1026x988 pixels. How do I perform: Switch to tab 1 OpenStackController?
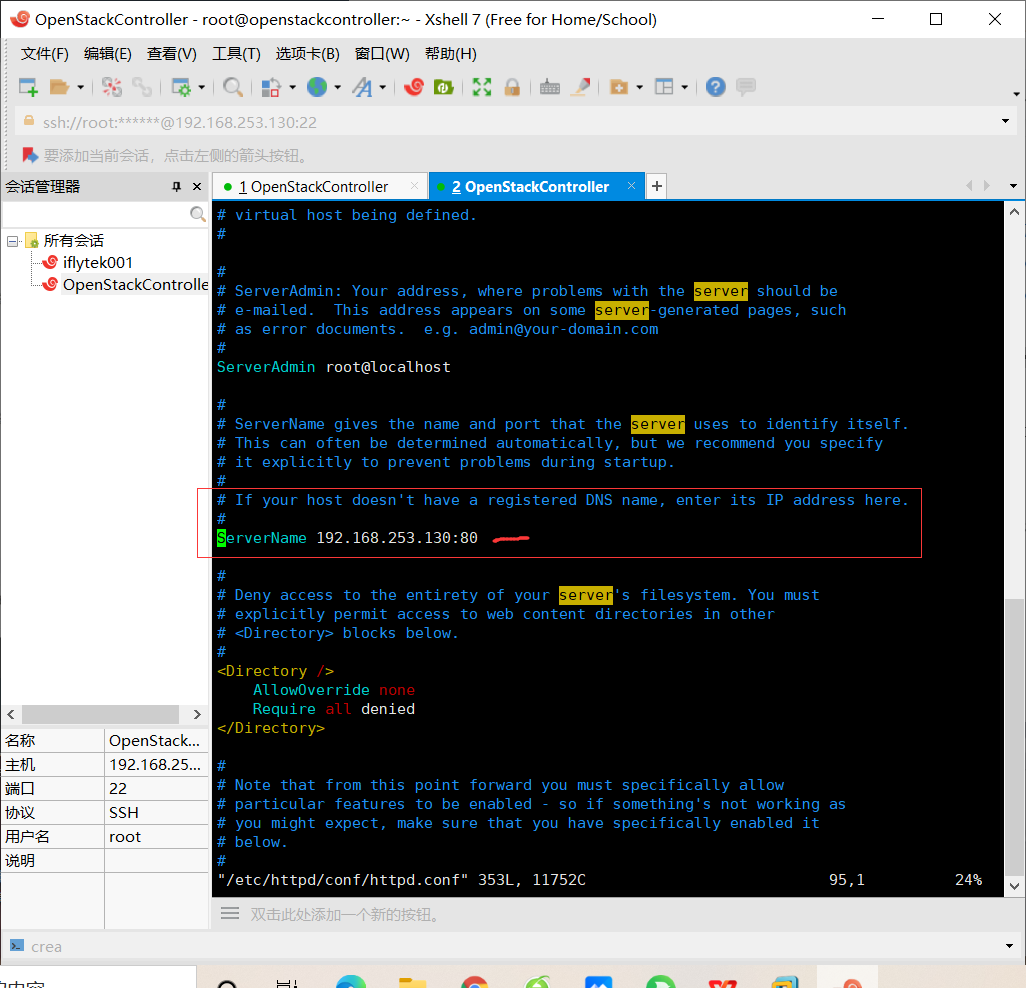point(319,187)
